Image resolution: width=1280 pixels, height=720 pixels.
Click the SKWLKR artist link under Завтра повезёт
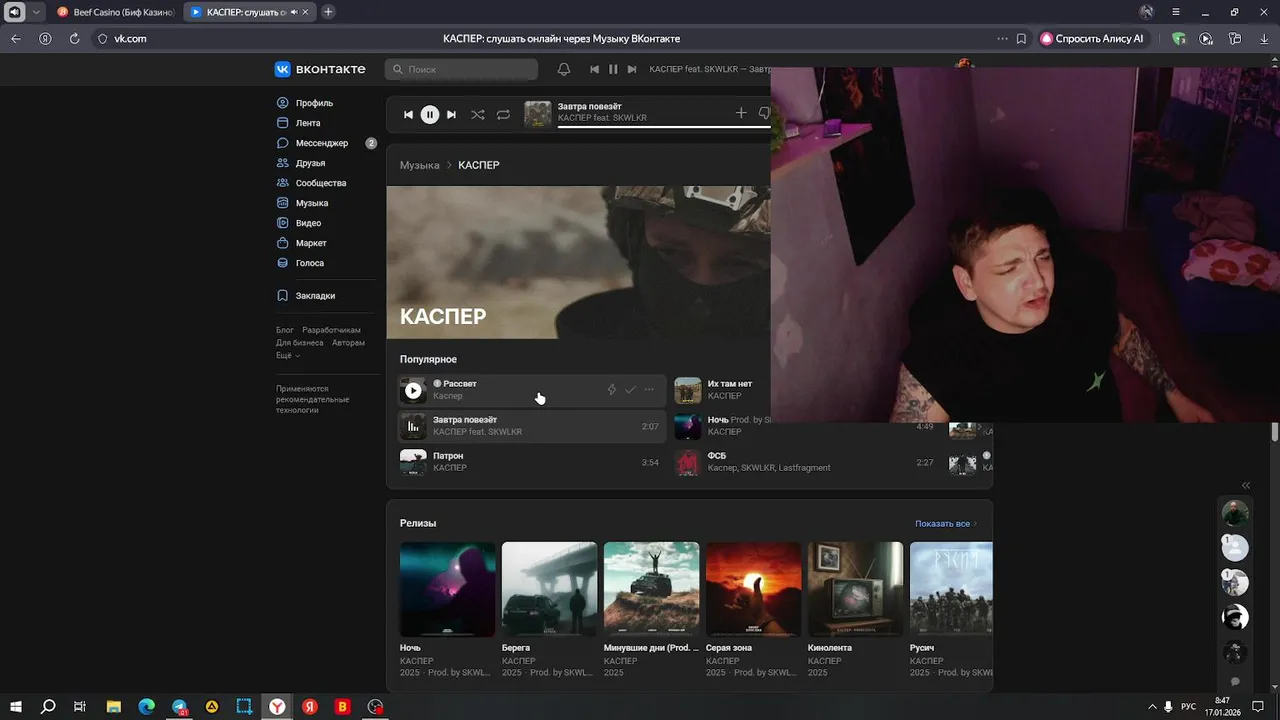505,432
